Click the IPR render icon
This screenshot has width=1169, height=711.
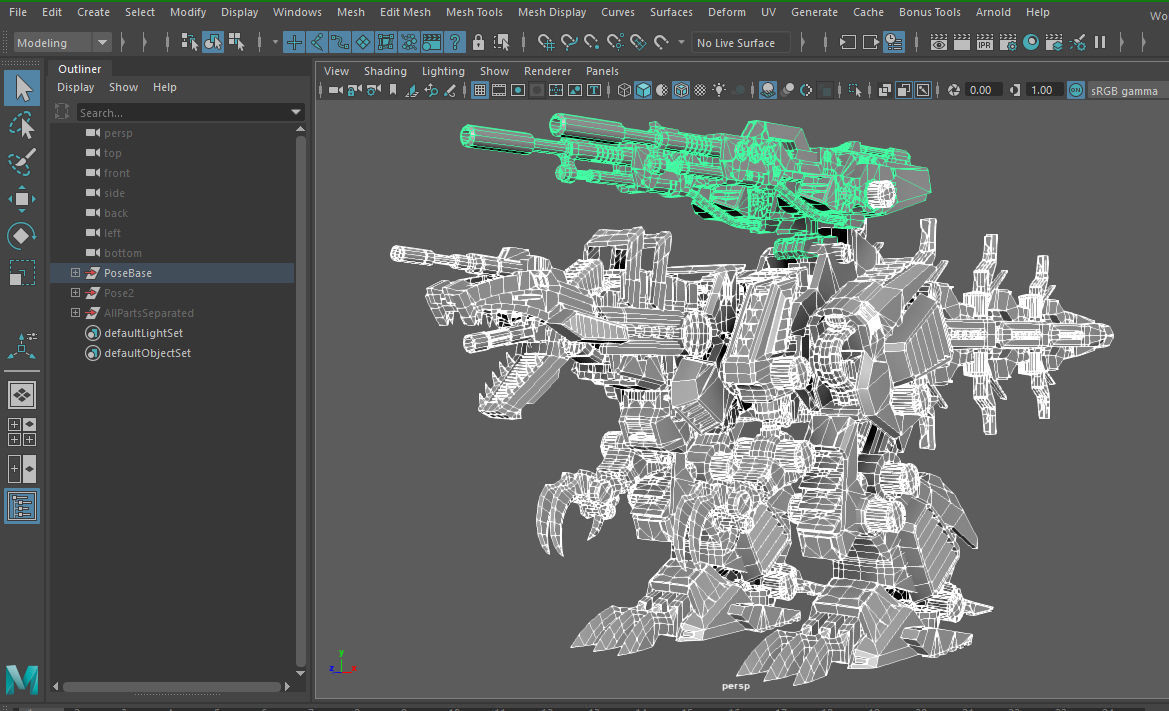pos(985,42)
